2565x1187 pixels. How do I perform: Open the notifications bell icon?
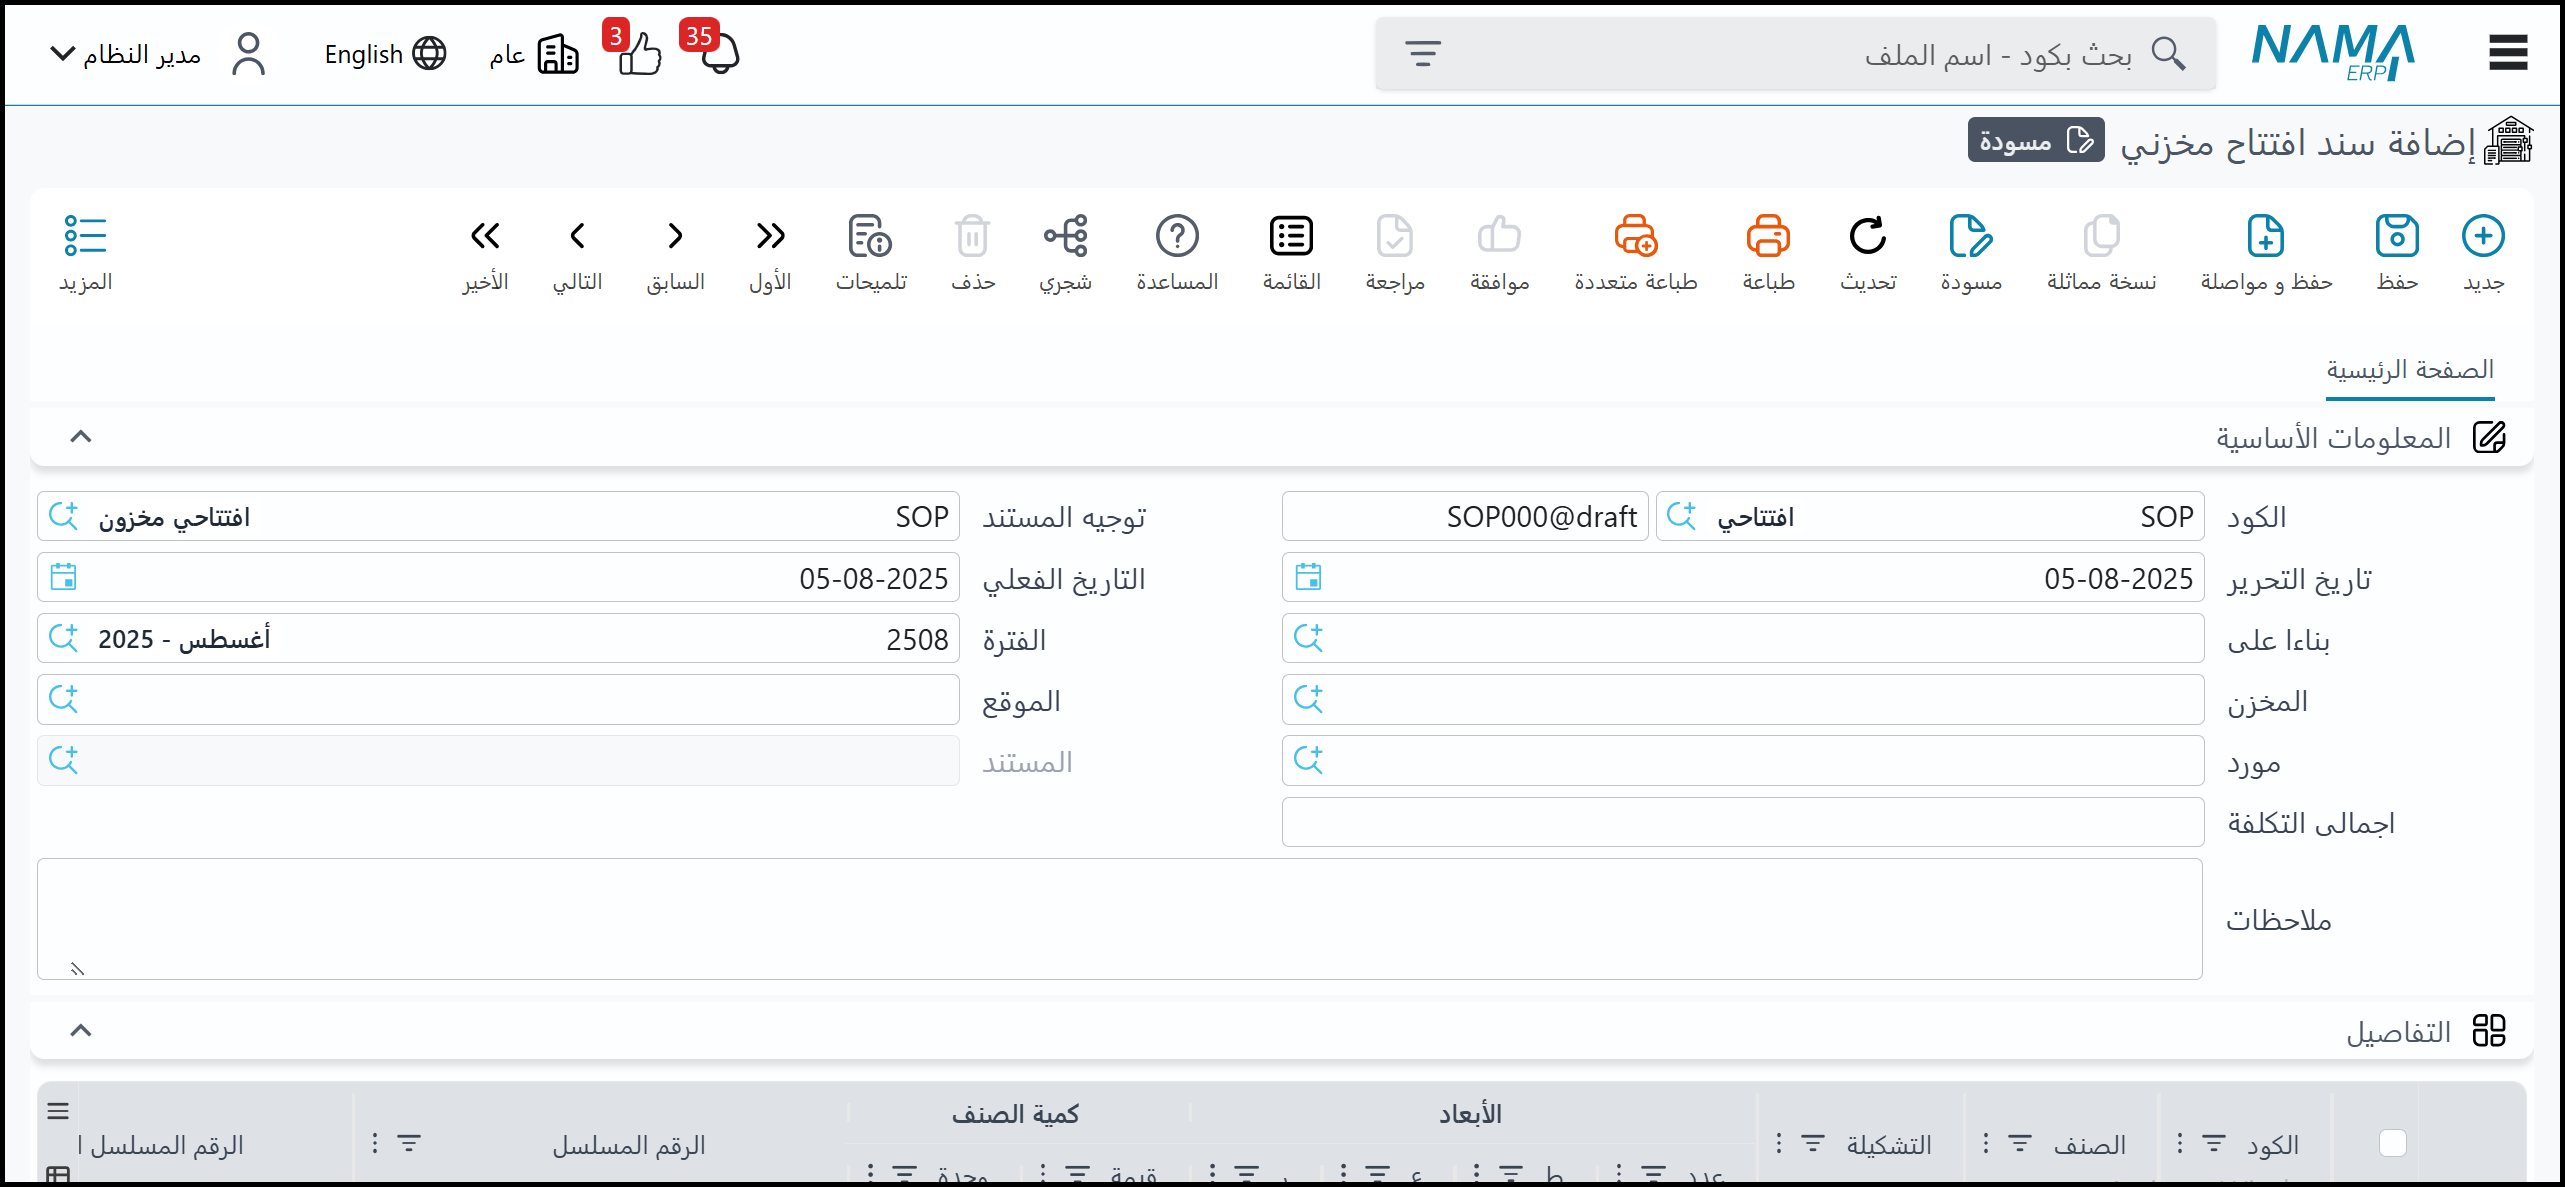point(718,54)
